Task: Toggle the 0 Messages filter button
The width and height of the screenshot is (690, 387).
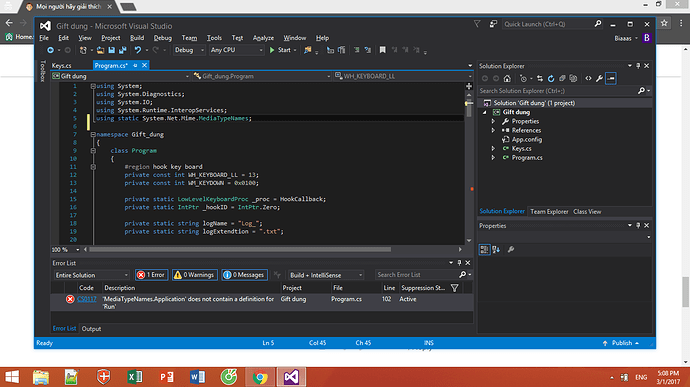Action: (x=245, y=275)
